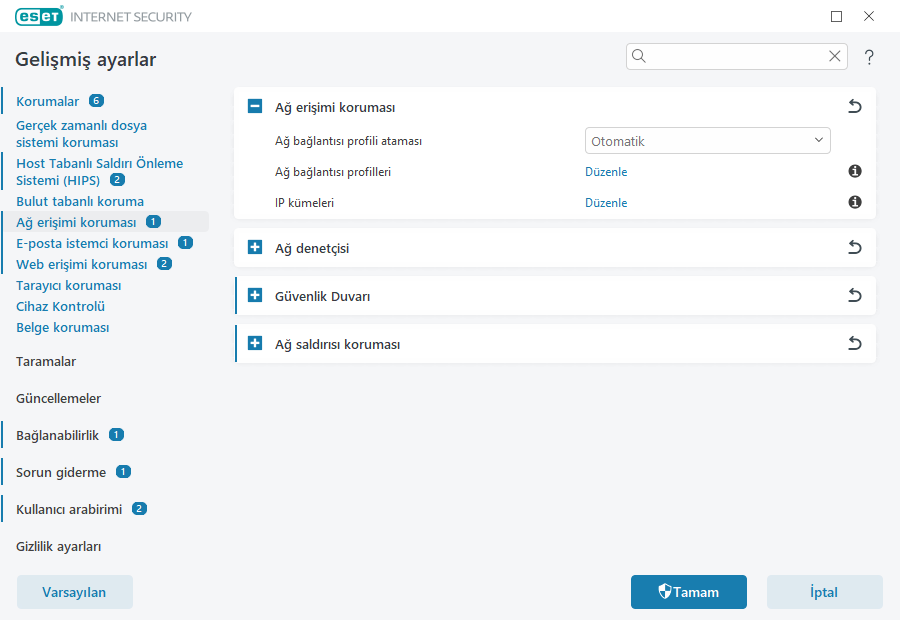Select Ağ erişimi koruması in sidebar
The height and width of the screenshot is (620, 900).
pyautogui.click(x=76, y=222)
